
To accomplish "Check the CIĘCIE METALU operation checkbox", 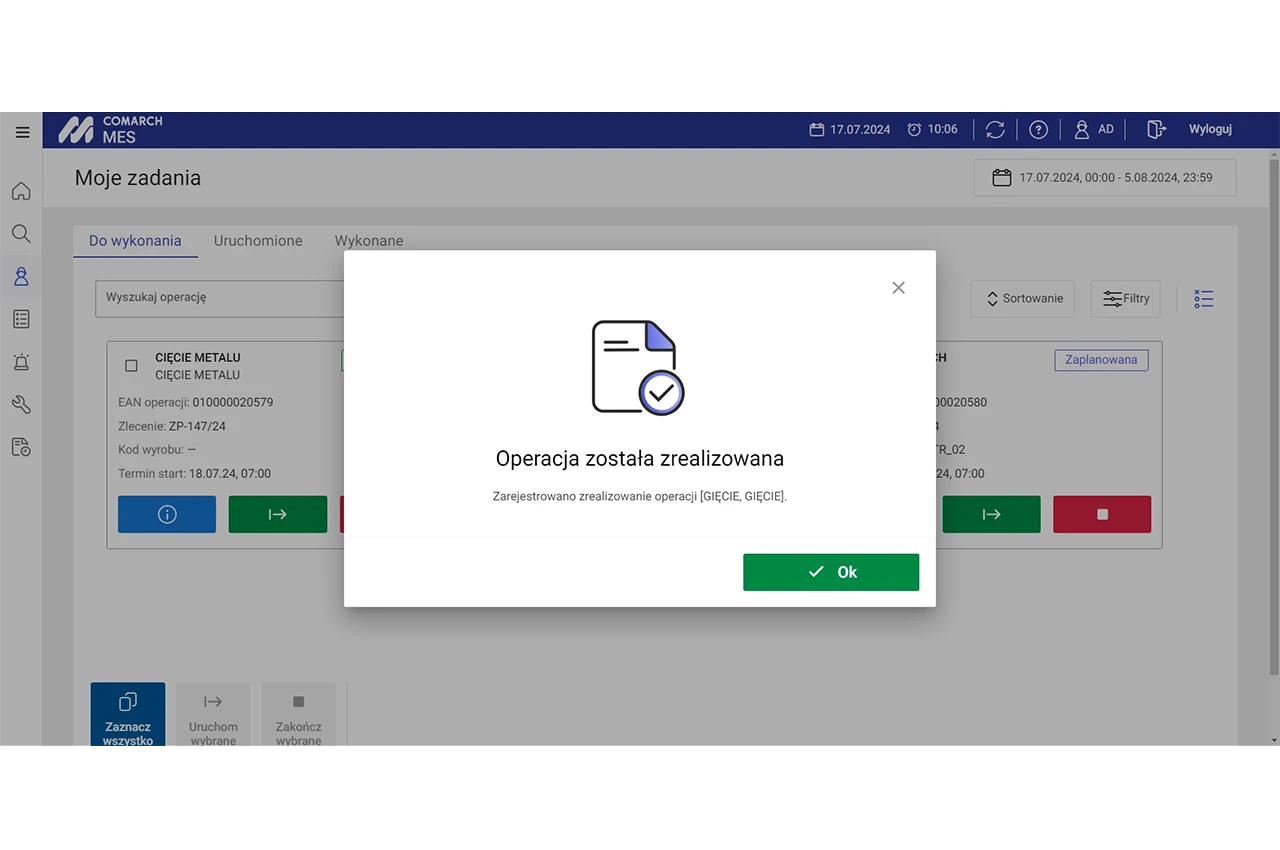I will (131, 366).
